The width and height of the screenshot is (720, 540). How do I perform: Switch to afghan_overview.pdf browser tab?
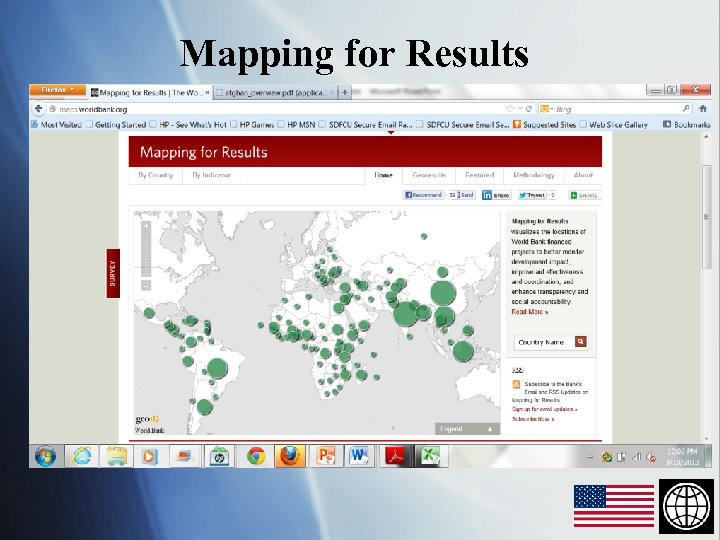pyautogui.click(x=276, y=93)
